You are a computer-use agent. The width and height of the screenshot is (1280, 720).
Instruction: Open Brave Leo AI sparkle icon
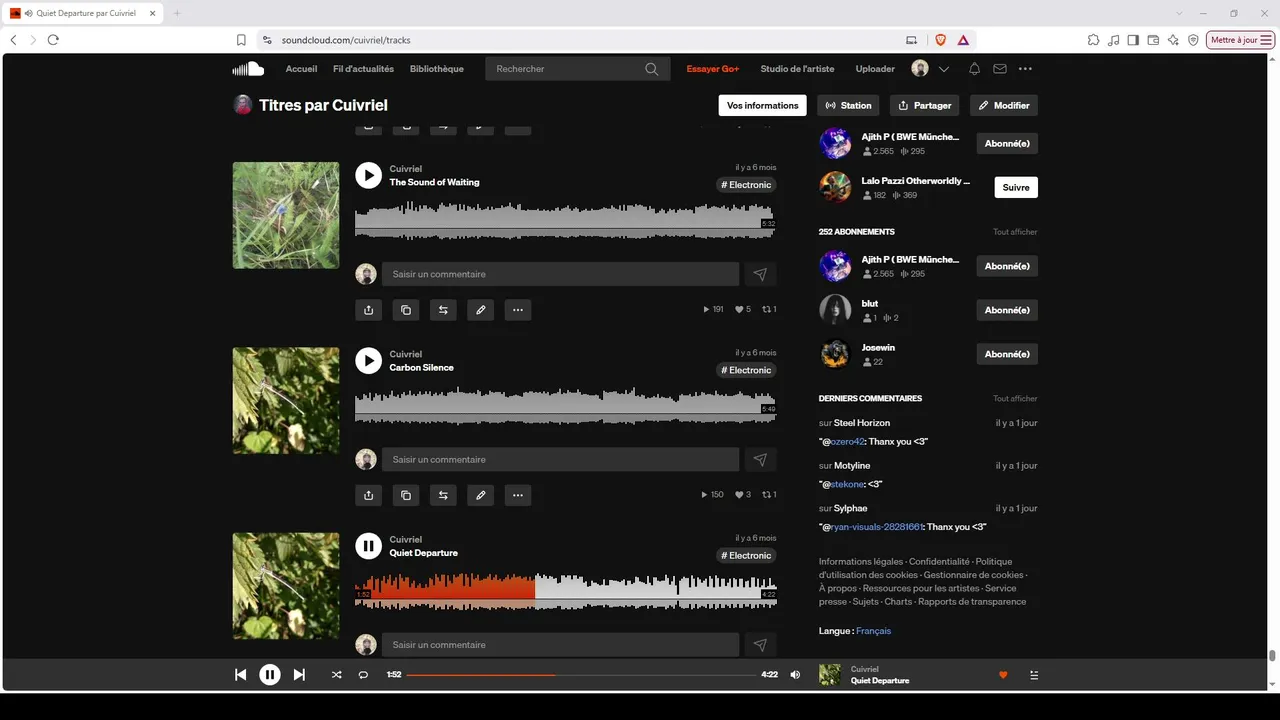[x=1173, y=40]
